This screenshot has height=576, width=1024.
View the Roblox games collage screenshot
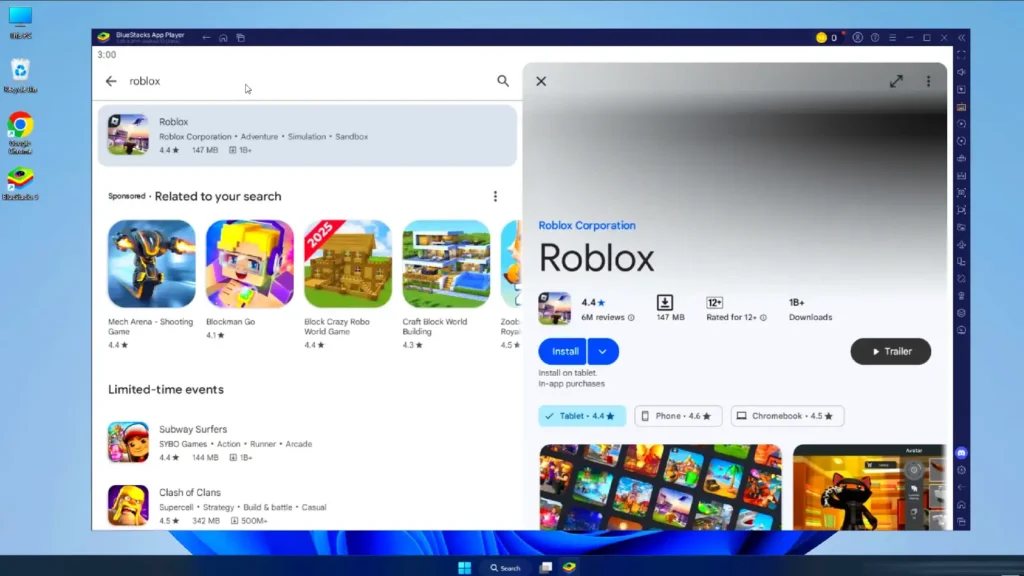[x=660, y=487]
